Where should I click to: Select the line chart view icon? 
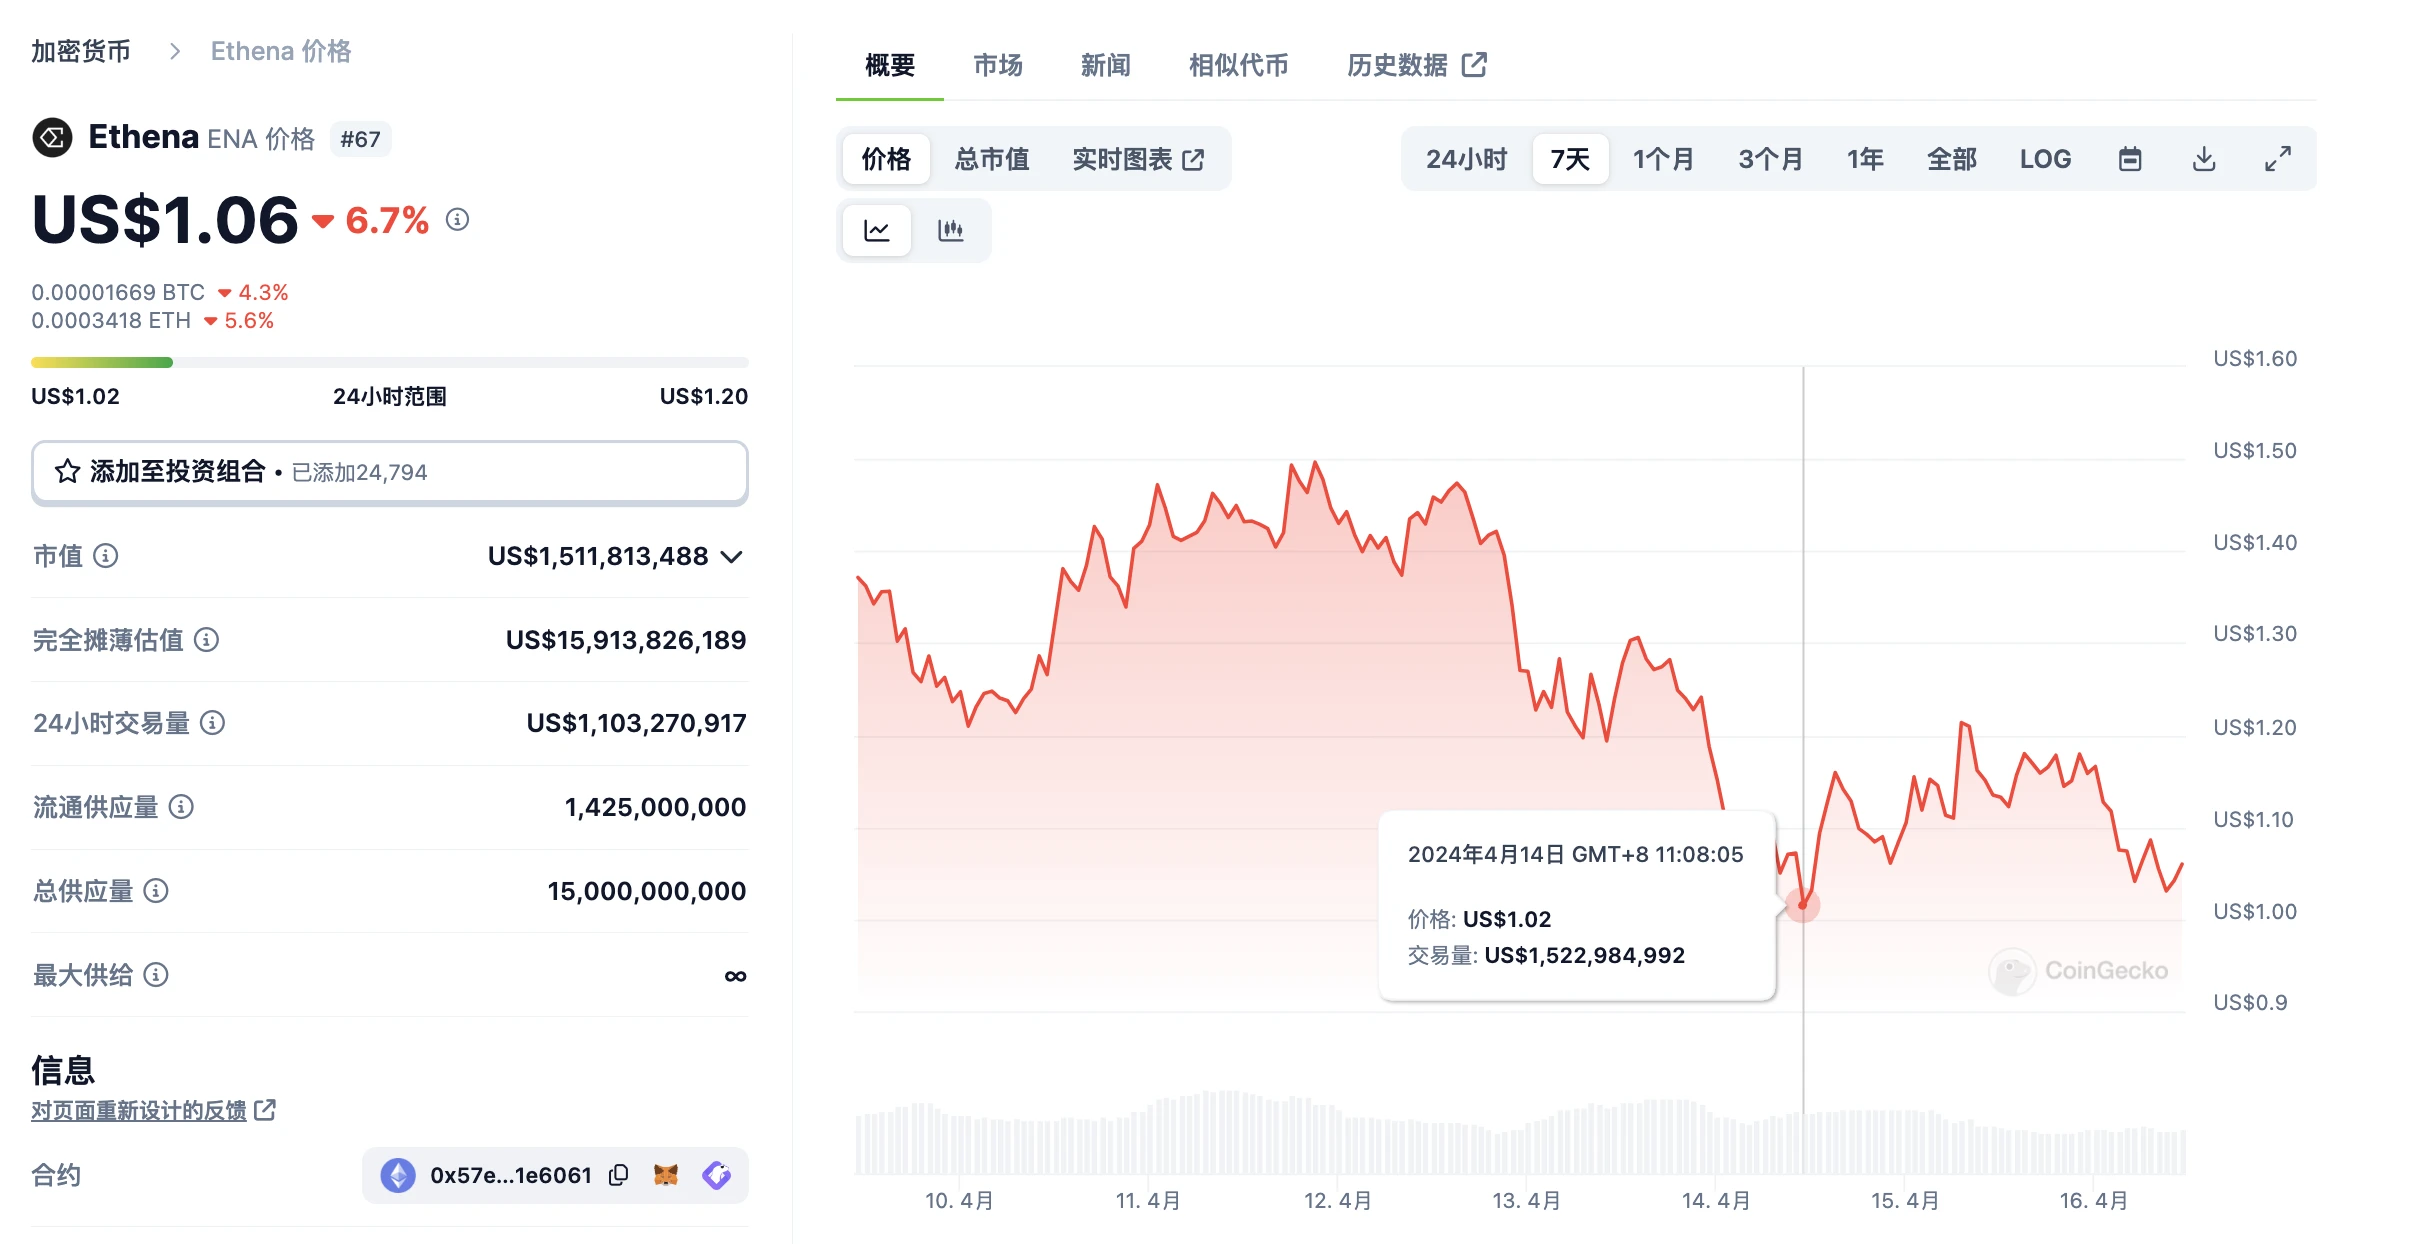click(876, 230)
